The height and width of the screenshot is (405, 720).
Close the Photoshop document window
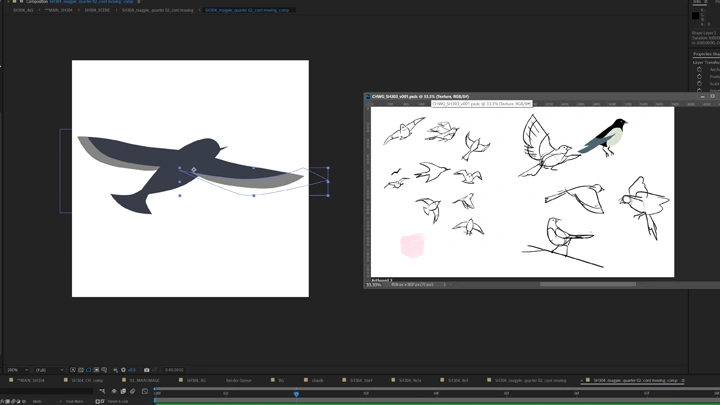click(x=713, y=97)
